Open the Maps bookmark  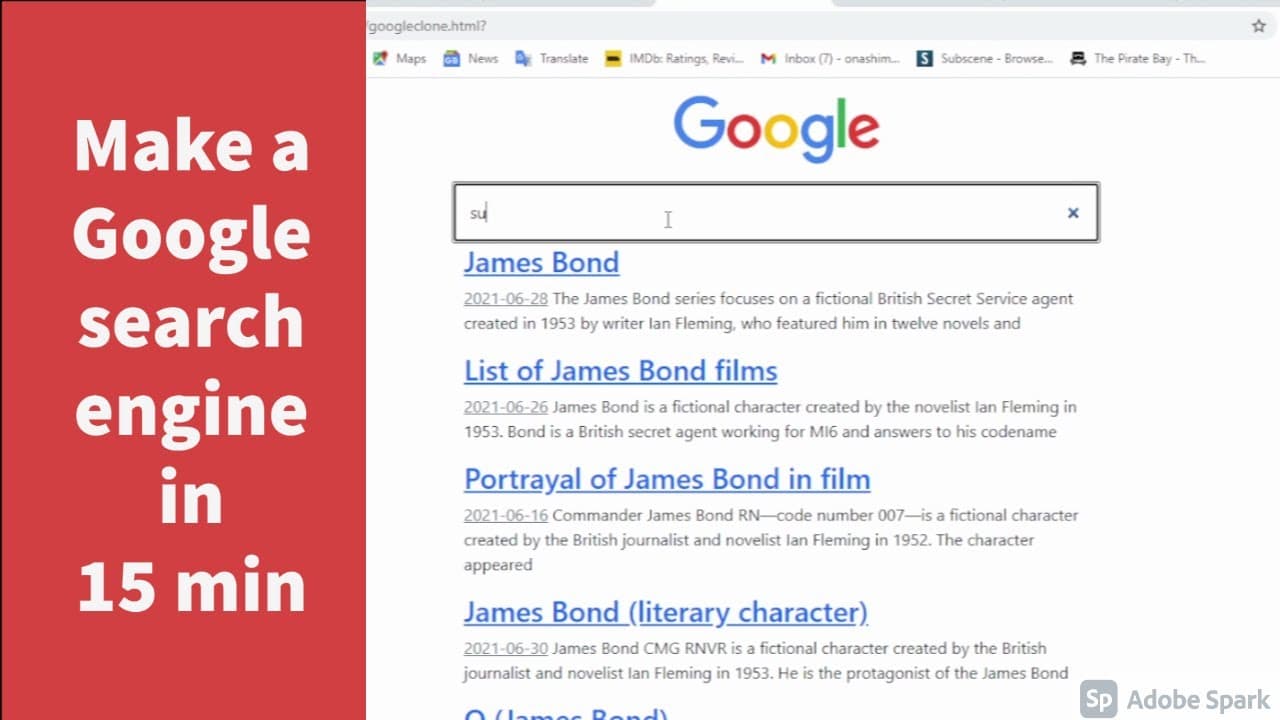(x=400, y=58)
